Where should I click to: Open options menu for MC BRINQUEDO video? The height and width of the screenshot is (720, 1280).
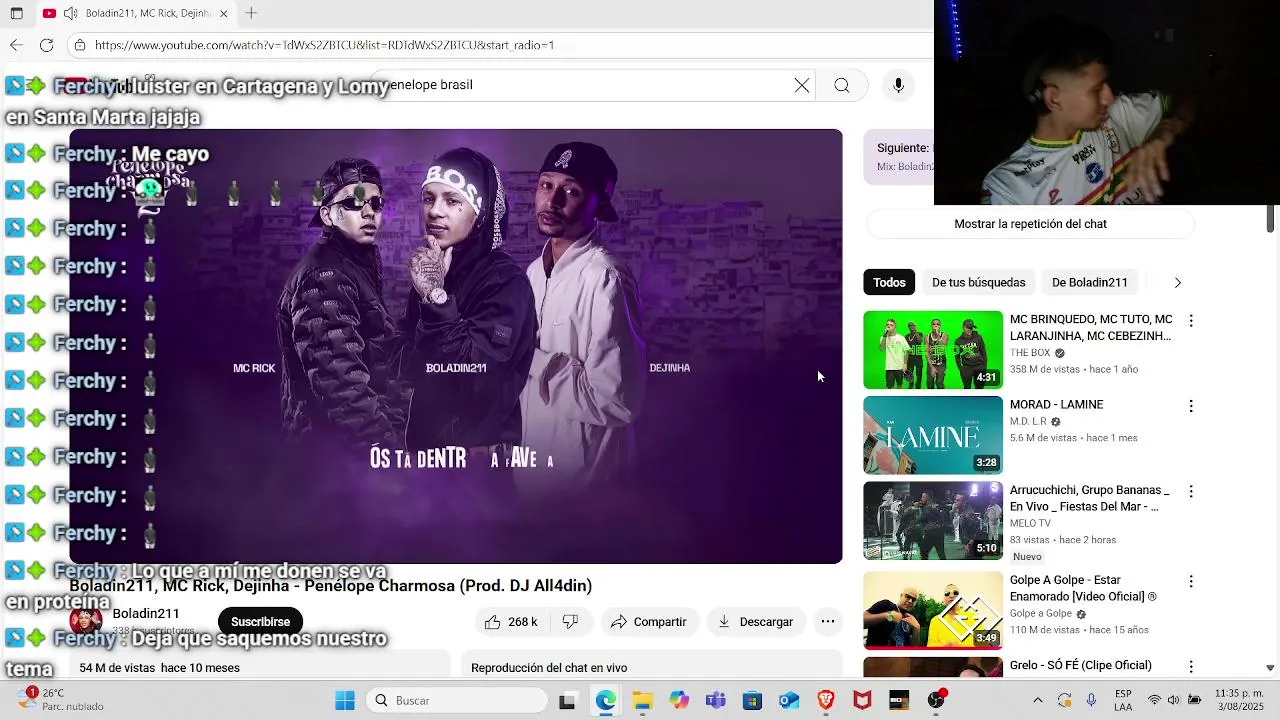tap(1190, 321)
